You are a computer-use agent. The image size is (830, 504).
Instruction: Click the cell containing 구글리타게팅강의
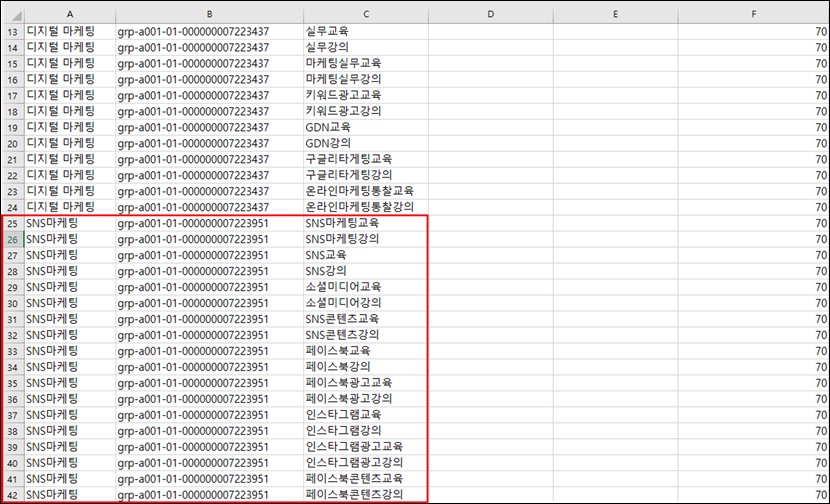pos(366,175)
